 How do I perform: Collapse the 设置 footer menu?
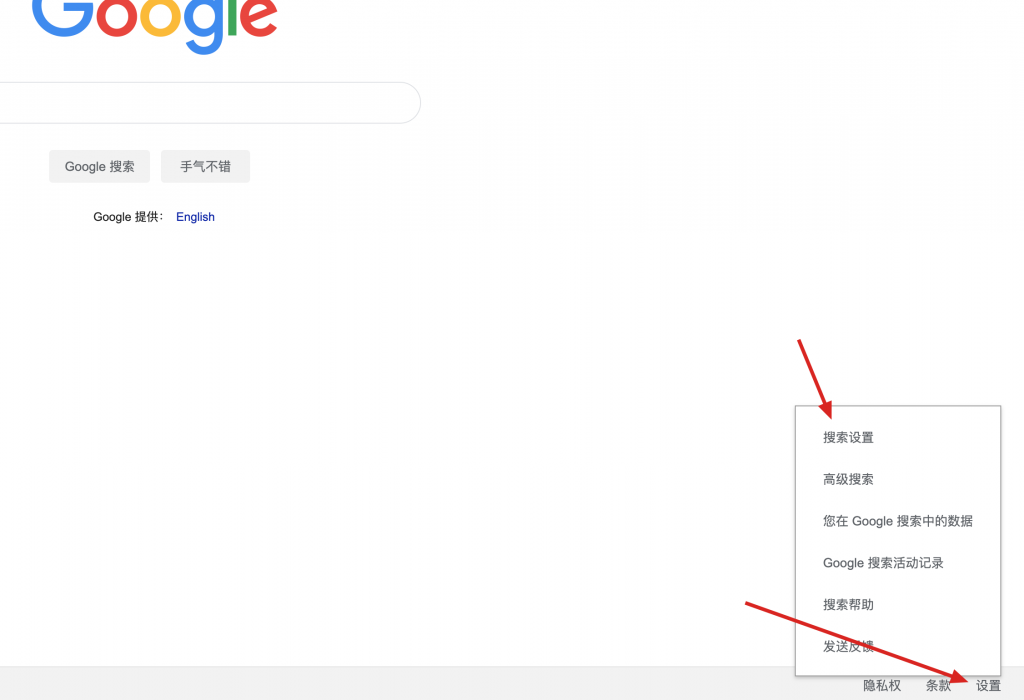988,685
